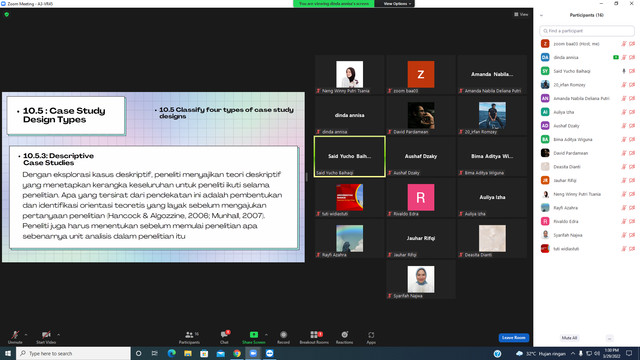Click Neng Winny Putri Tsania video tile
This screenshot has height=360, width=640.
pyautogui.click(x=349, y=74)
